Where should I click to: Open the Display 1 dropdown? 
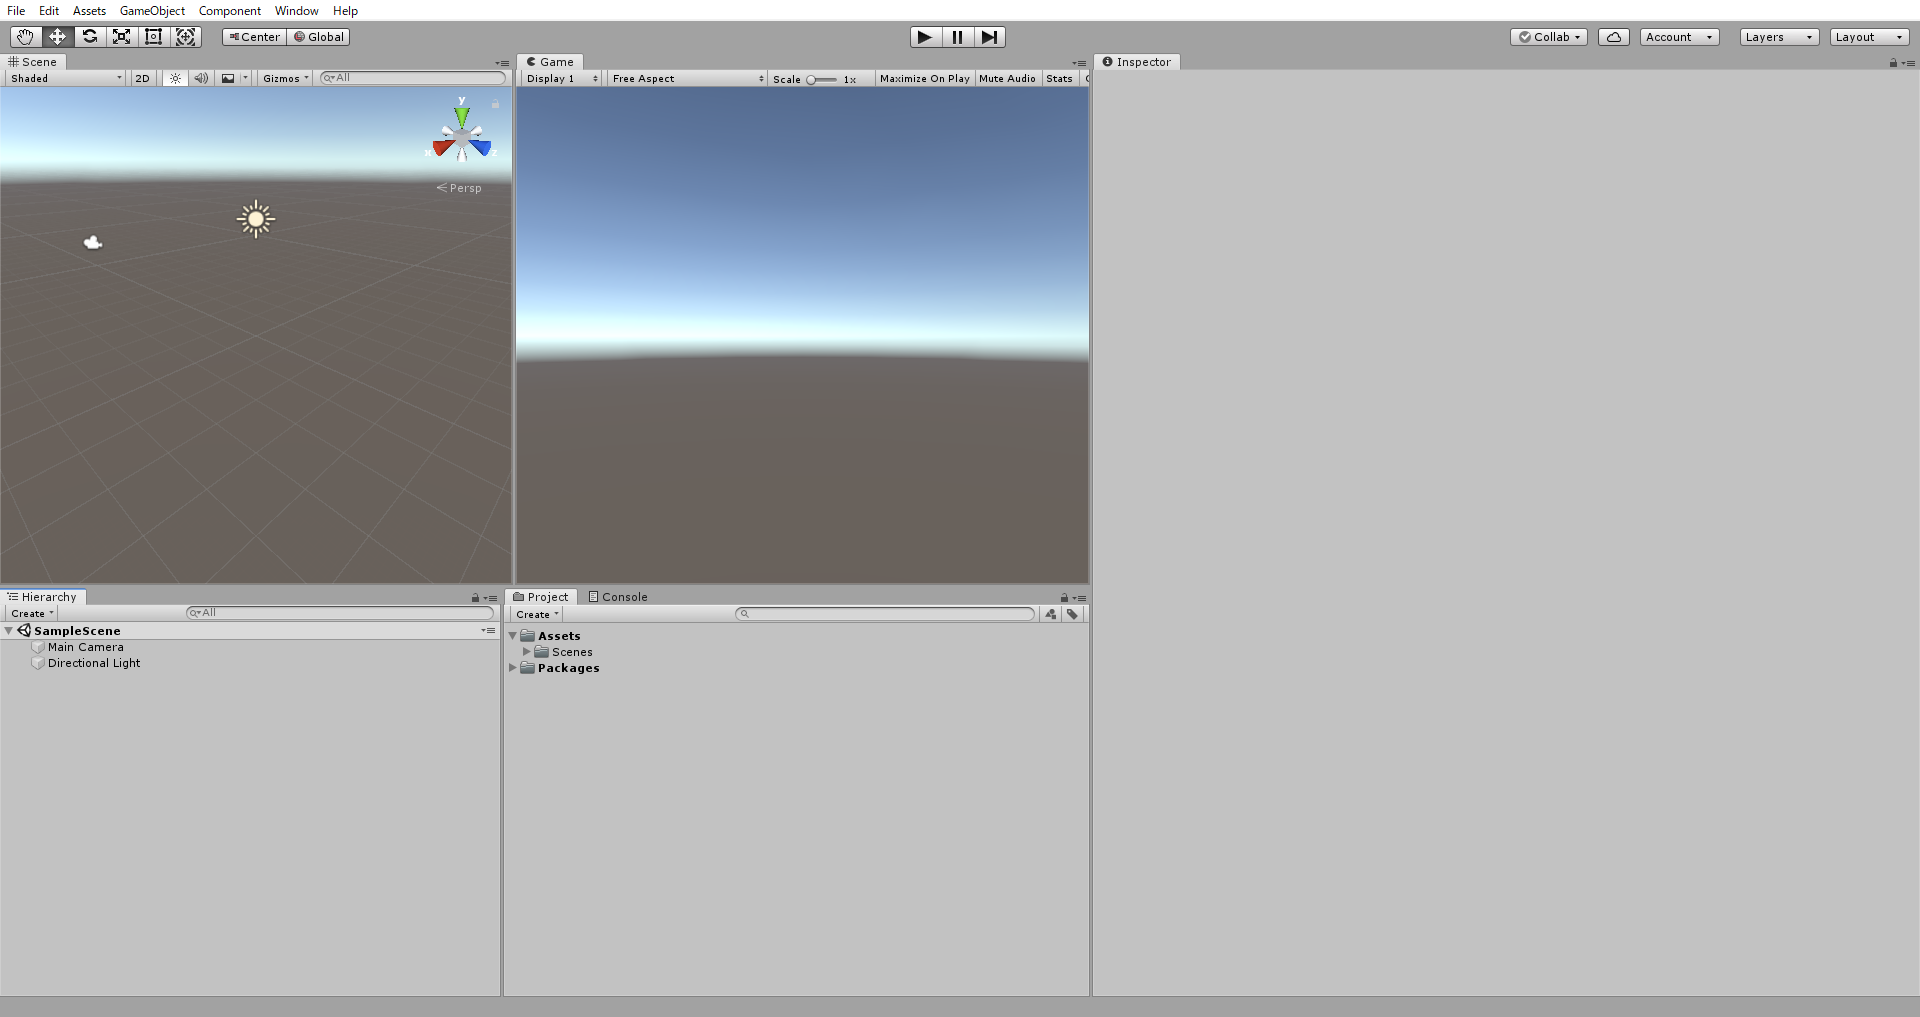(x=561, y=78)
